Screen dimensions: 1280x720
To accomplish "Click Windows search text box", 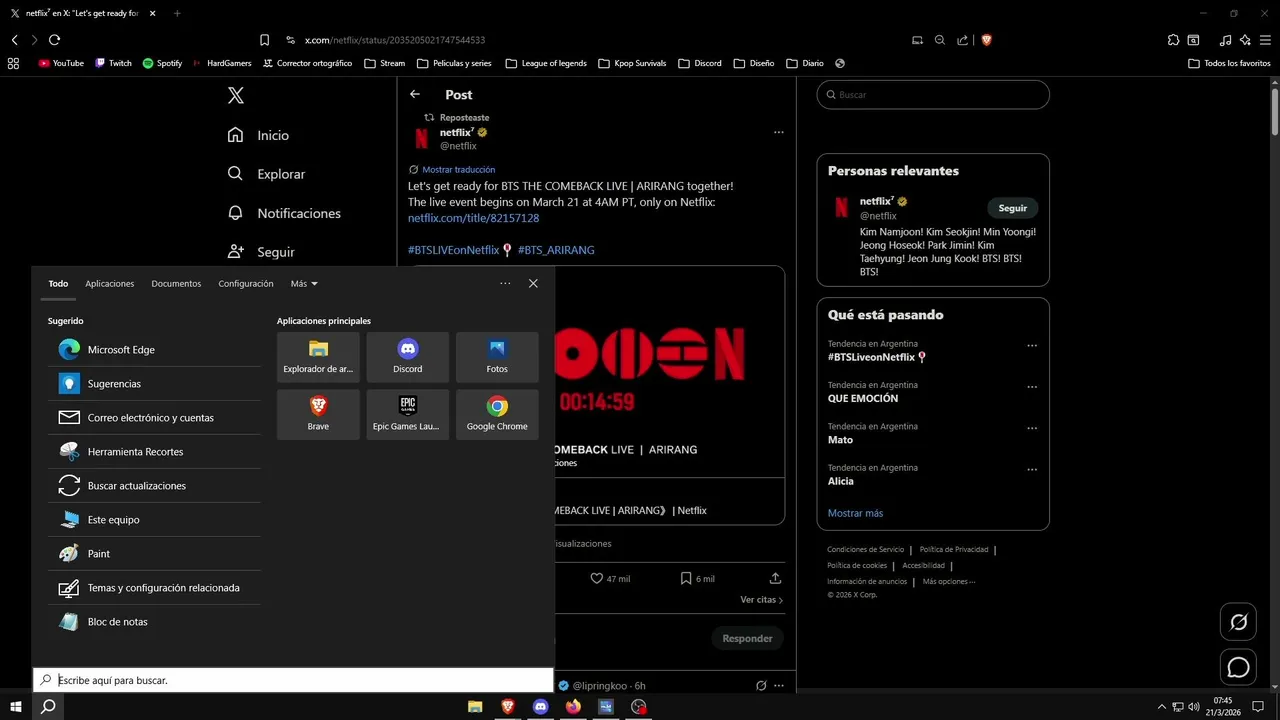I will 293,680.
